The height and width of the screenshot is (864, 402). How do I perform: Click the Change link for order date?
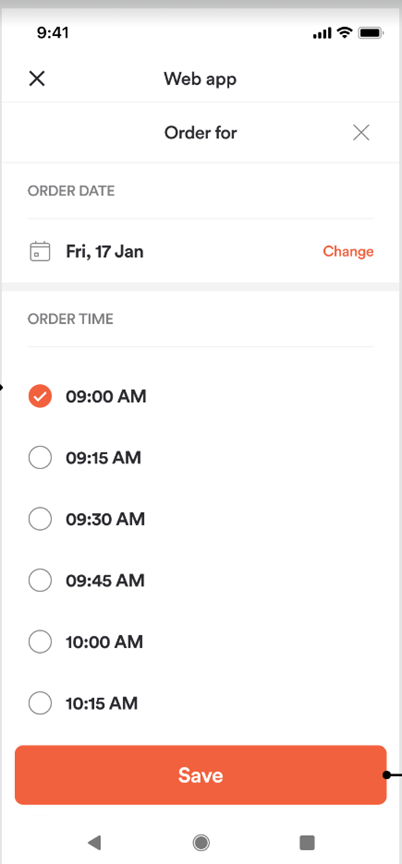348,251
